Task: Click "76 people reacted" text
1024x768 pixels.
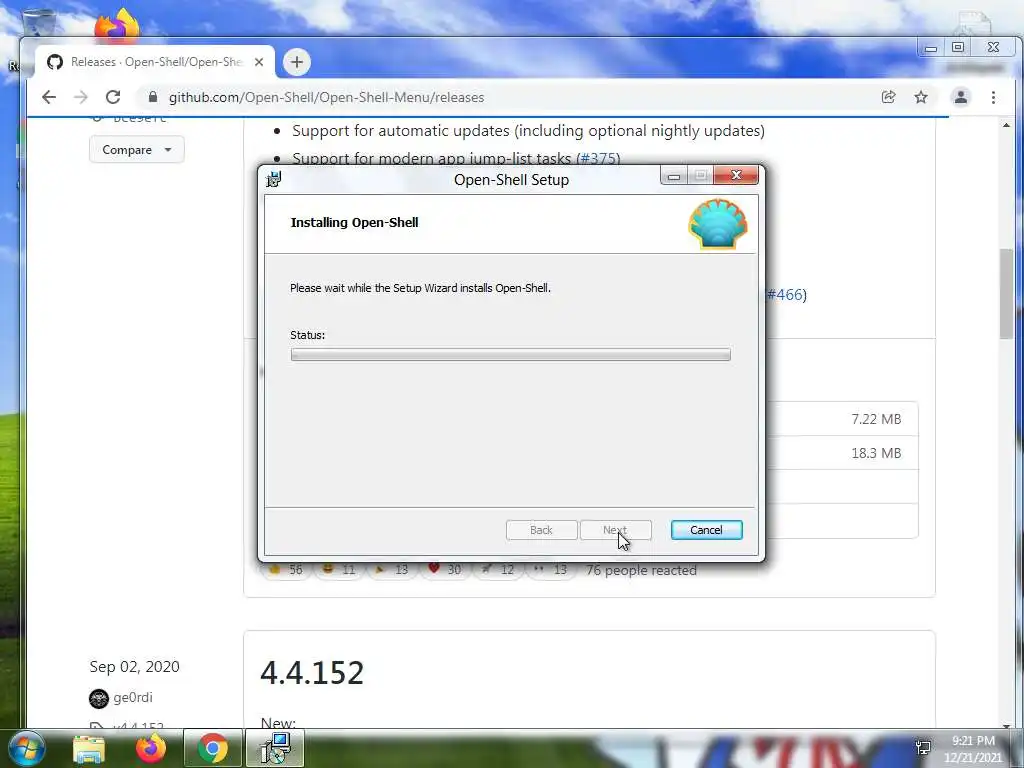Action: pos(641,570)
